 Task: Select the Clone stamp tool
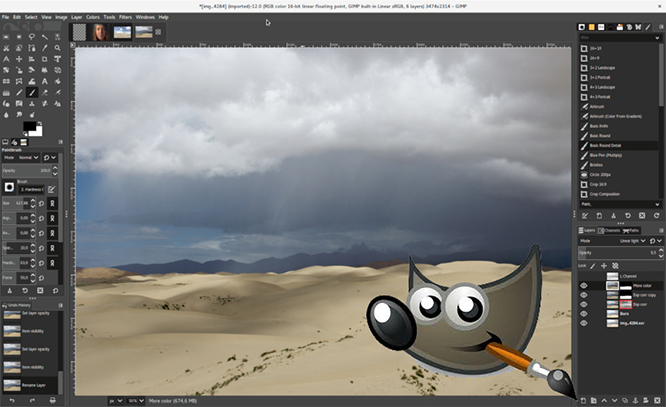[31, 103]
